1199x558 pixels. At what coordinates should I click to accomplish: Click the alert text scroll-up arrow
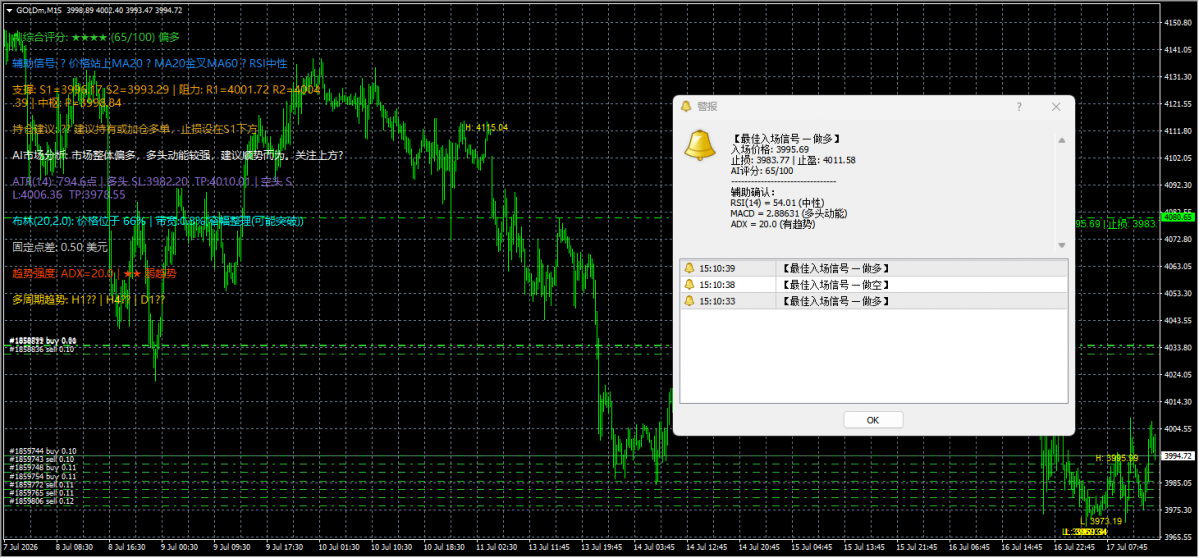pos(1061,140)
